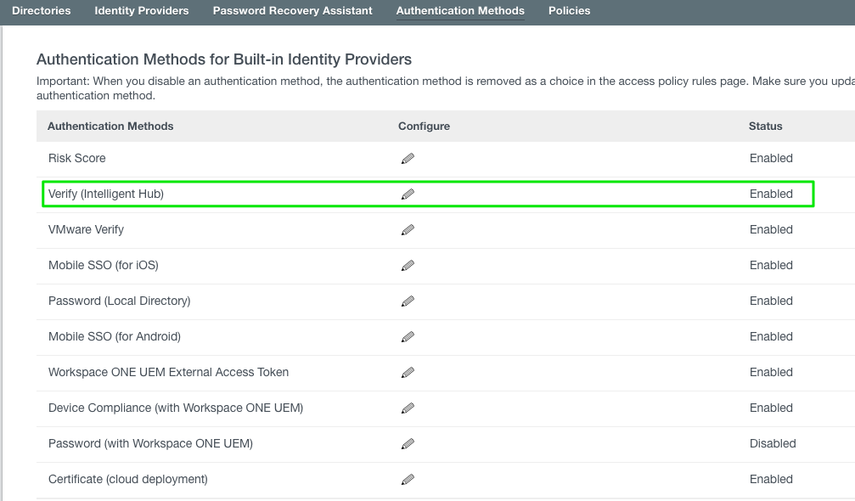Select the Verify (Intelligent Hub) row label
The height and width of the screenshot is (501, 855).
pos(106,194)
